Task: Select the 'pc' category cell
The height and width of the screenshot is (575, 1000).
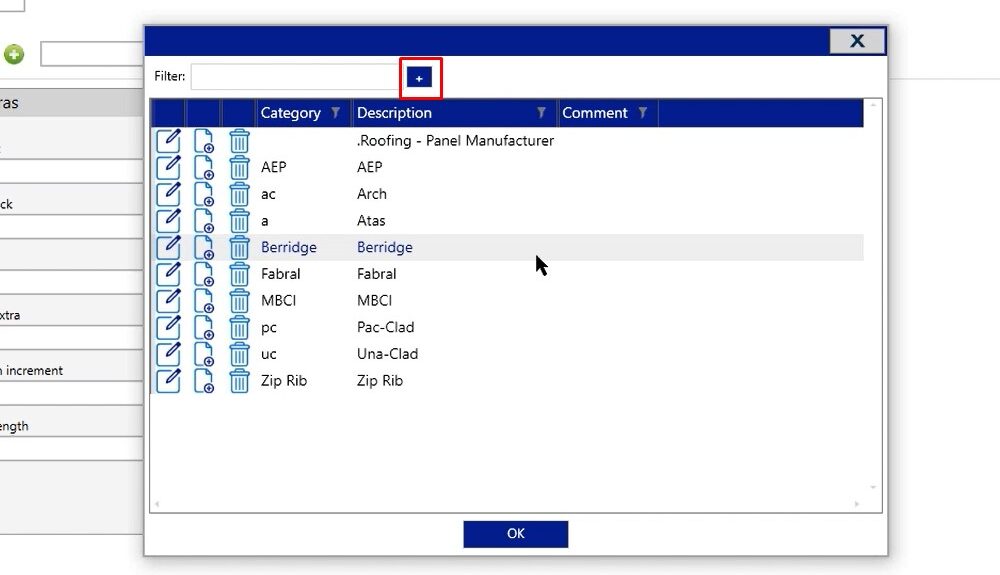Action: [x=268, y=328]
